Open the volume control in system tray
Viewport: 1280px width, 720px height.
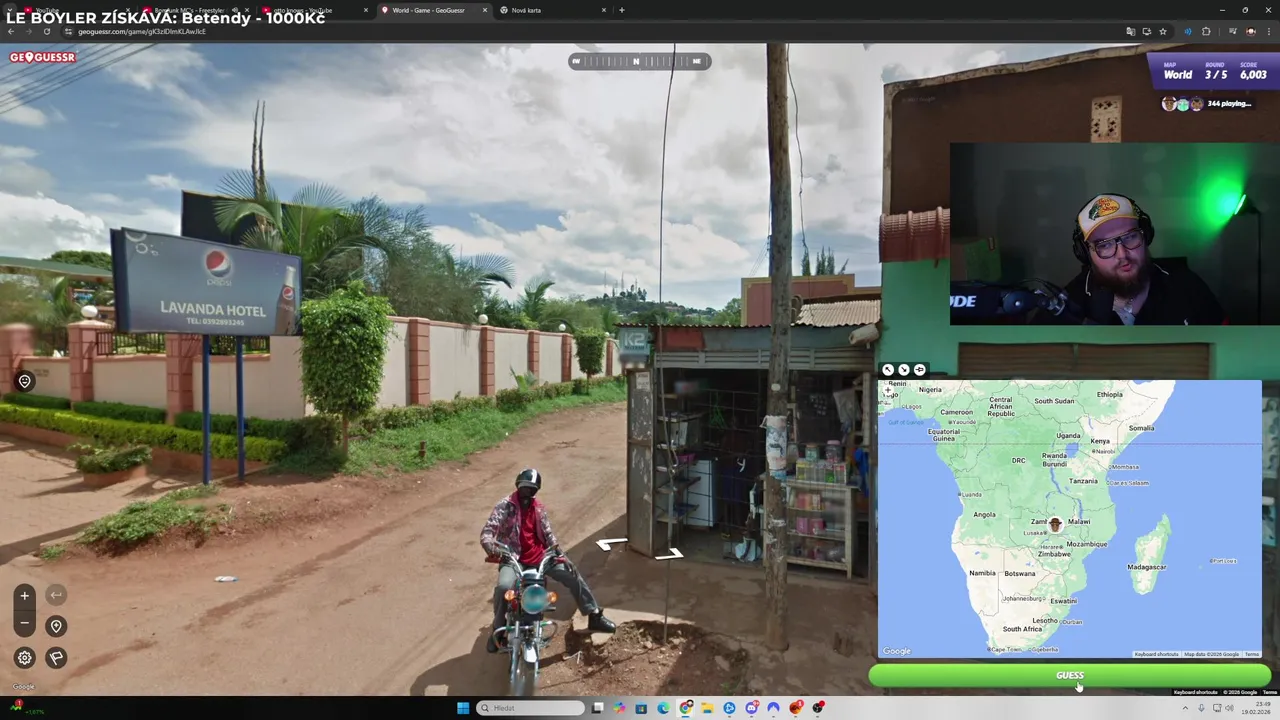click(x=1229, y=708)
